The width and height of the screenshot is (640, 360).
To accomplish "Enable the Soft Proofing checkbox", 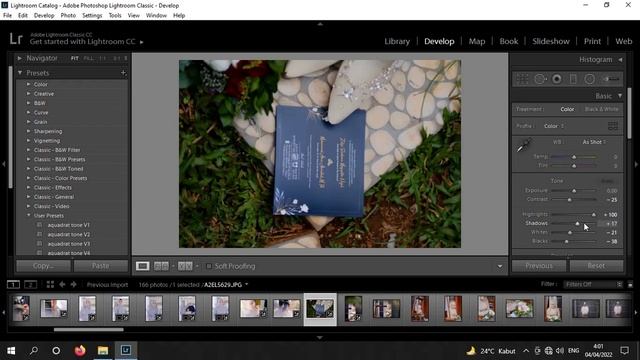I will 209,266.
